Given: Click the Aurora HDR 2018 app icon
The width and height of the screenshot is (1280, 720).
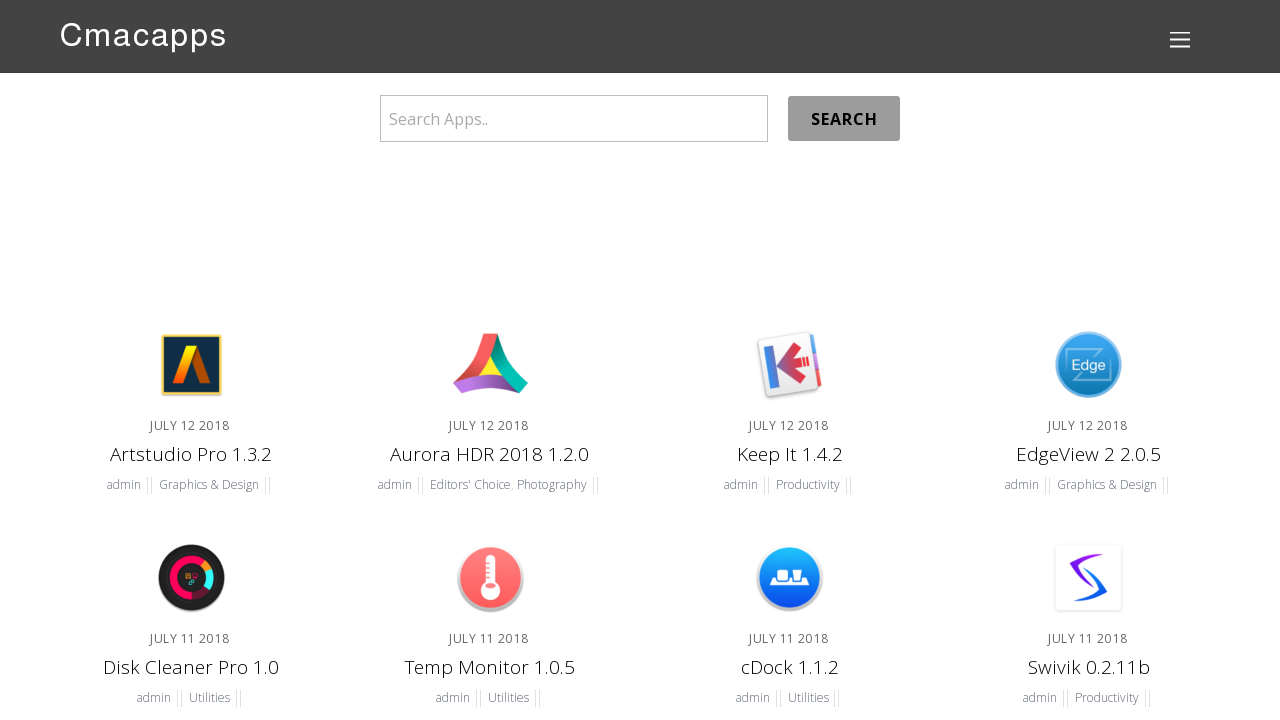Looking at the screenshot, I should point(490,365).
